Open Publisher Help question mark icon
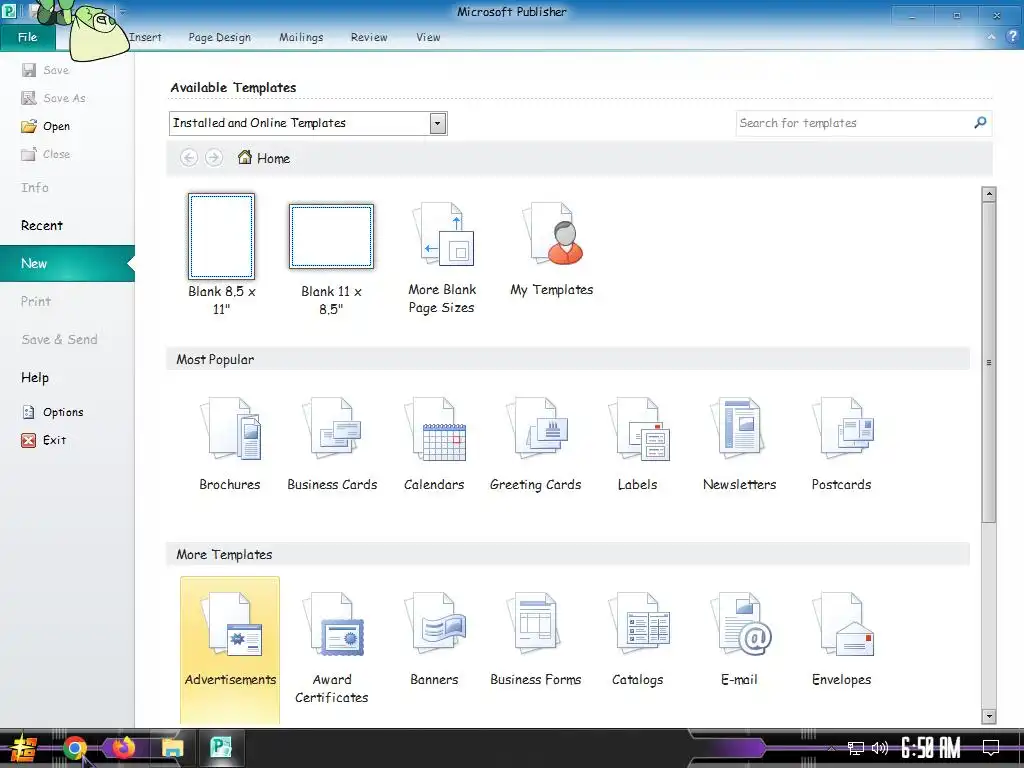 (1012, 37)
